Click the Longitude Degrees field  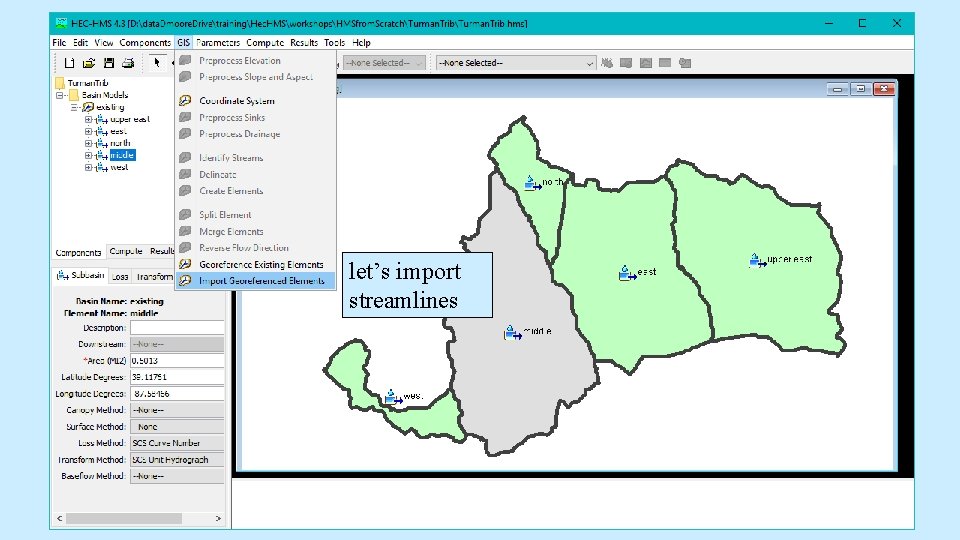[177, 394]
